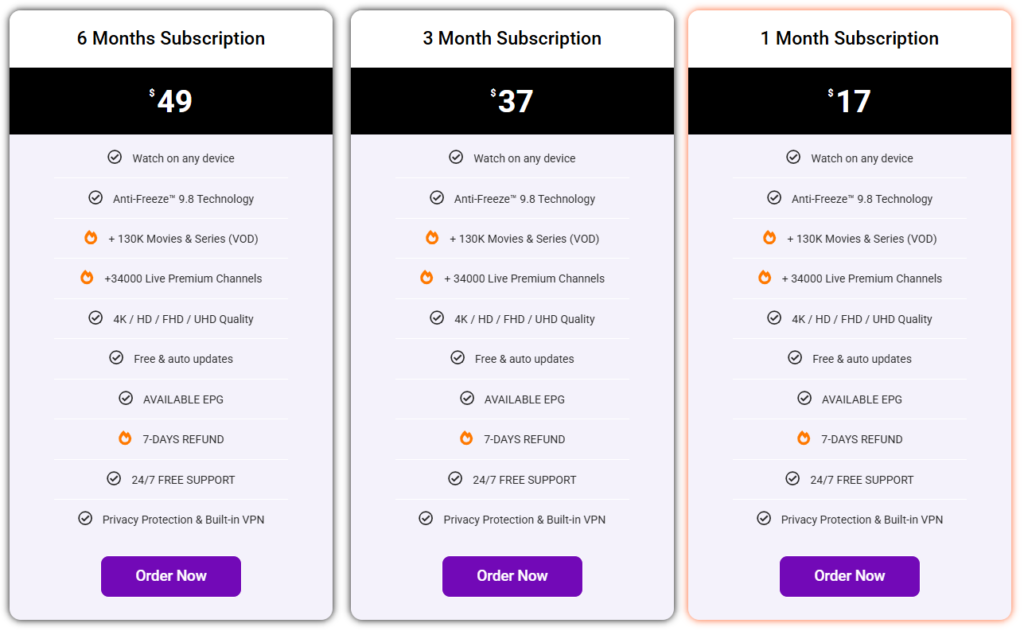Viewport: 1024px width, 631px height.
Task: Click flame icon beside 130K Movies in 6 Months plan
Action: [x=91, y=238]
